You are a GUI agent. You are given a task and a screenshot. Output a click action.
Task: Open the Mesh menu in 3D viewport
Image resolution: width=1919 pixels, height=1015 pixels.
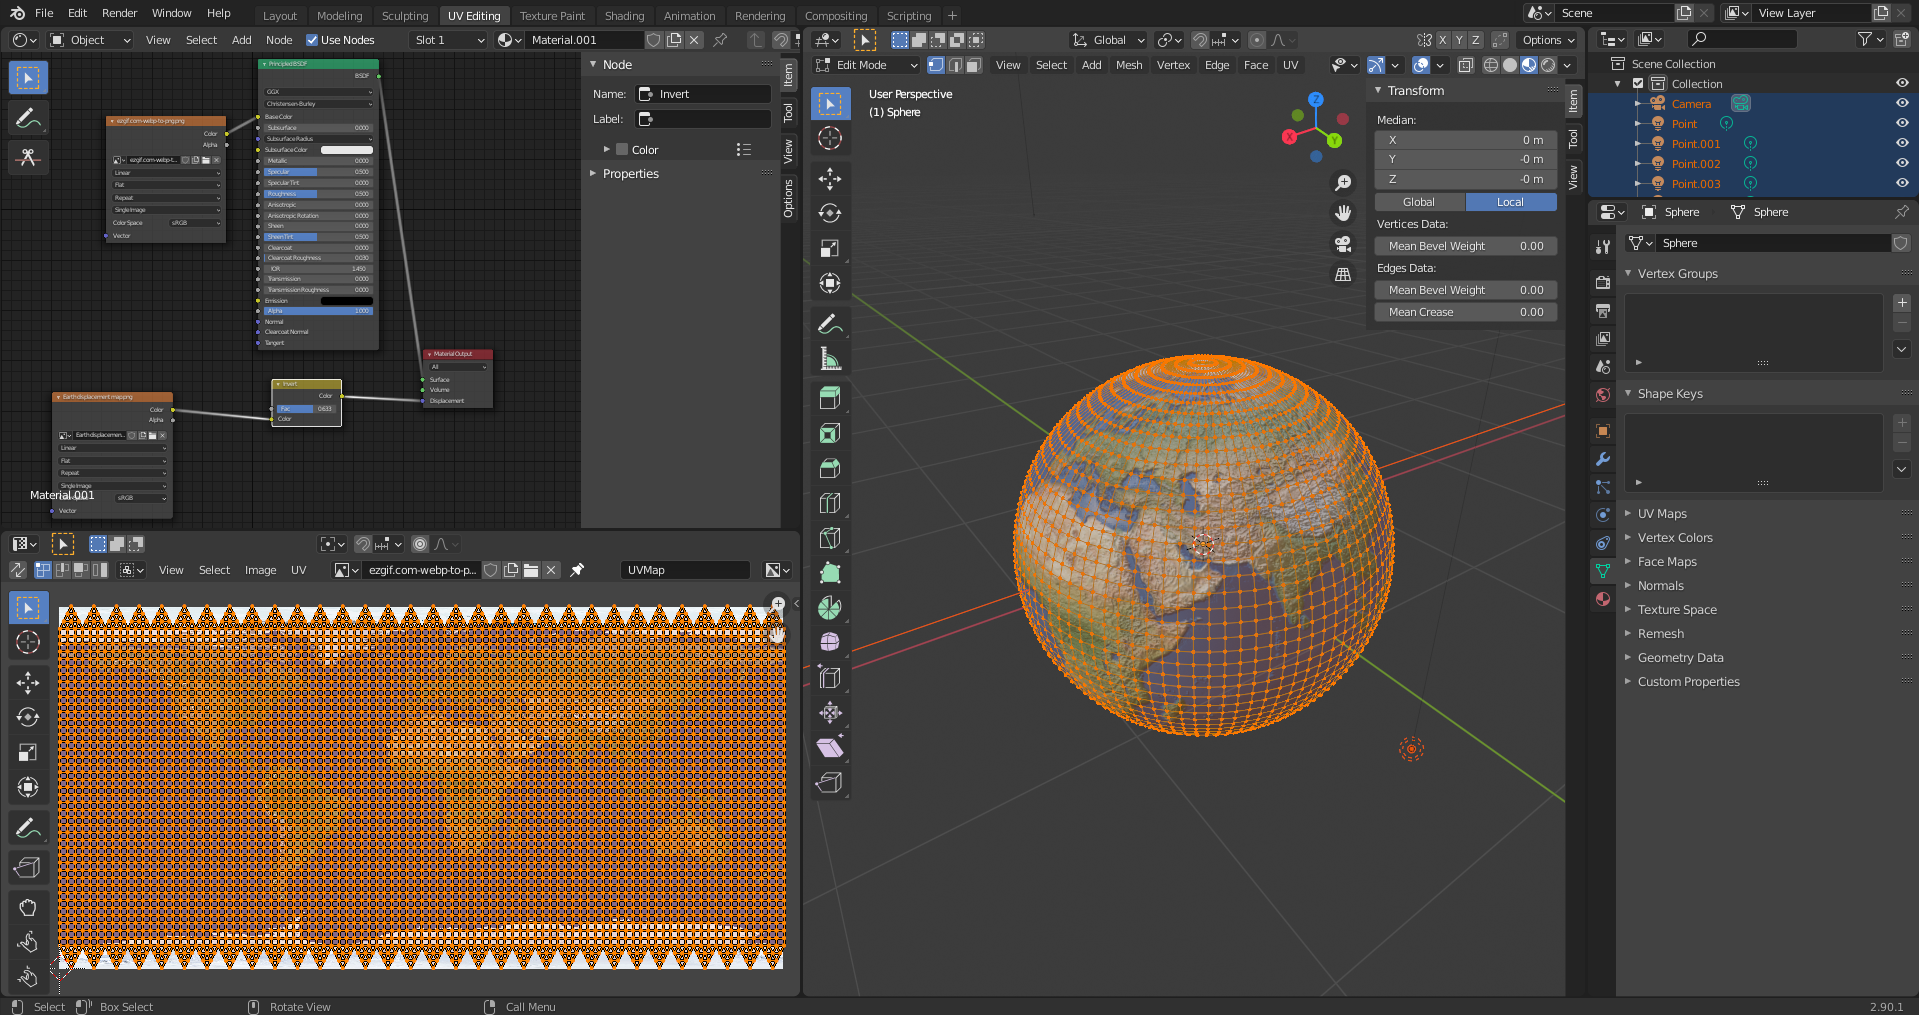coord(1129,65)
